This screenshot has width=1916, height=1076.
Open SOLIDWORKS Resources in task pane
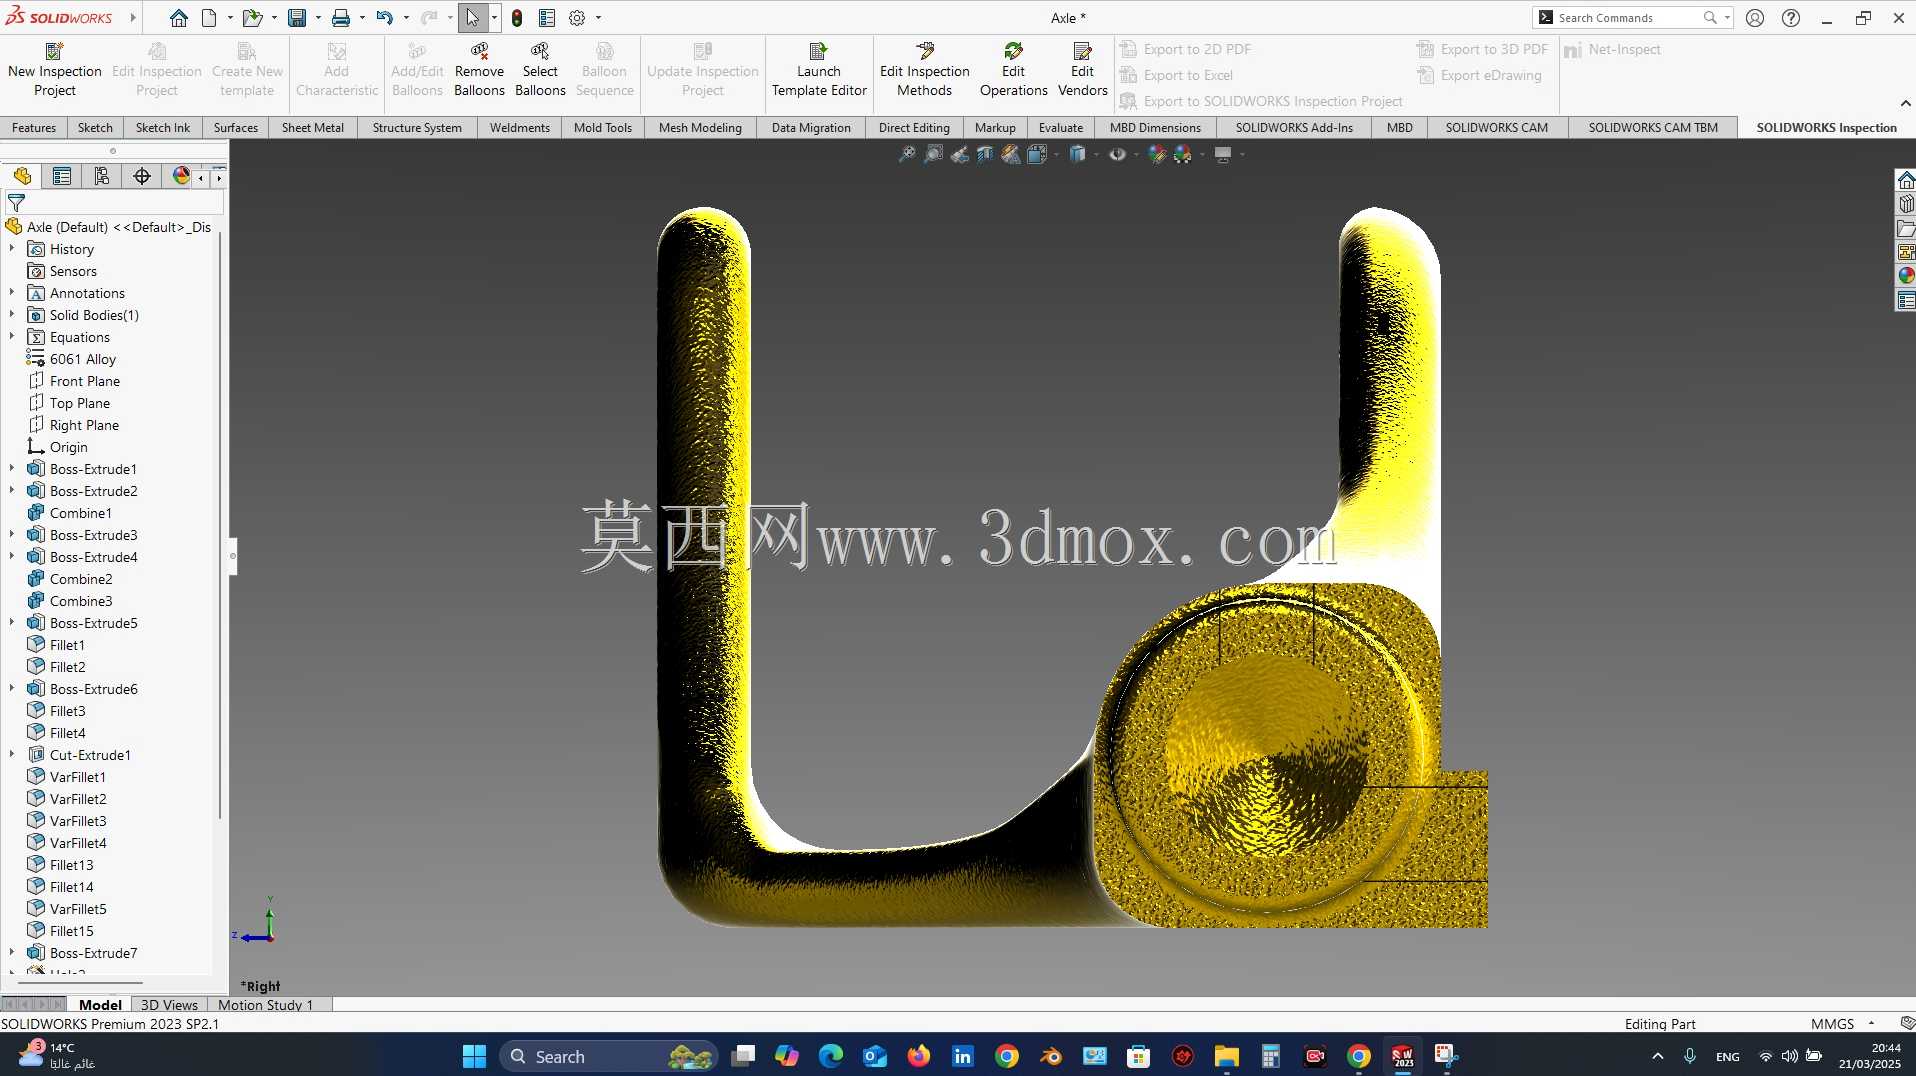[x=1906, y=180]
